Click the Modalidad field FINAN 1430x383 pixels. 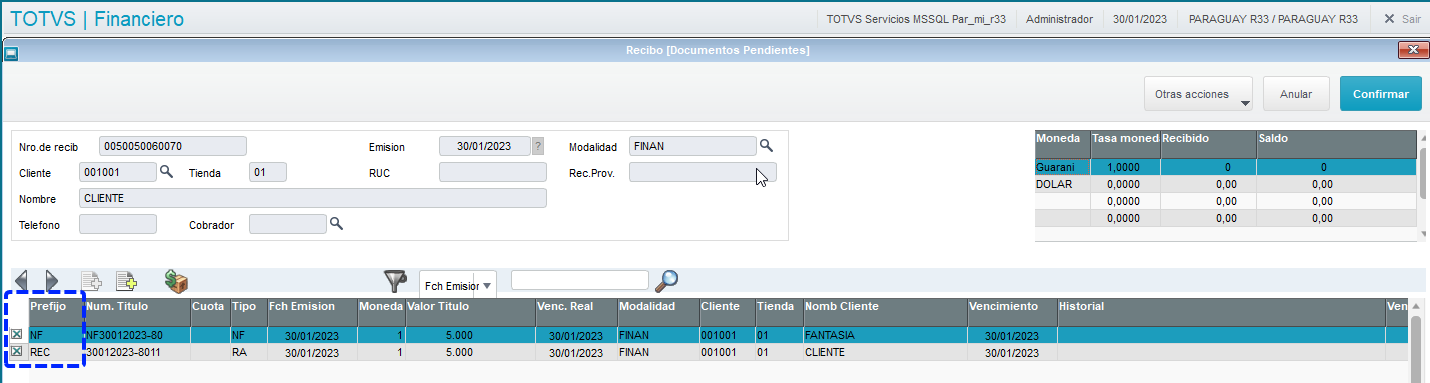(692, 146)
